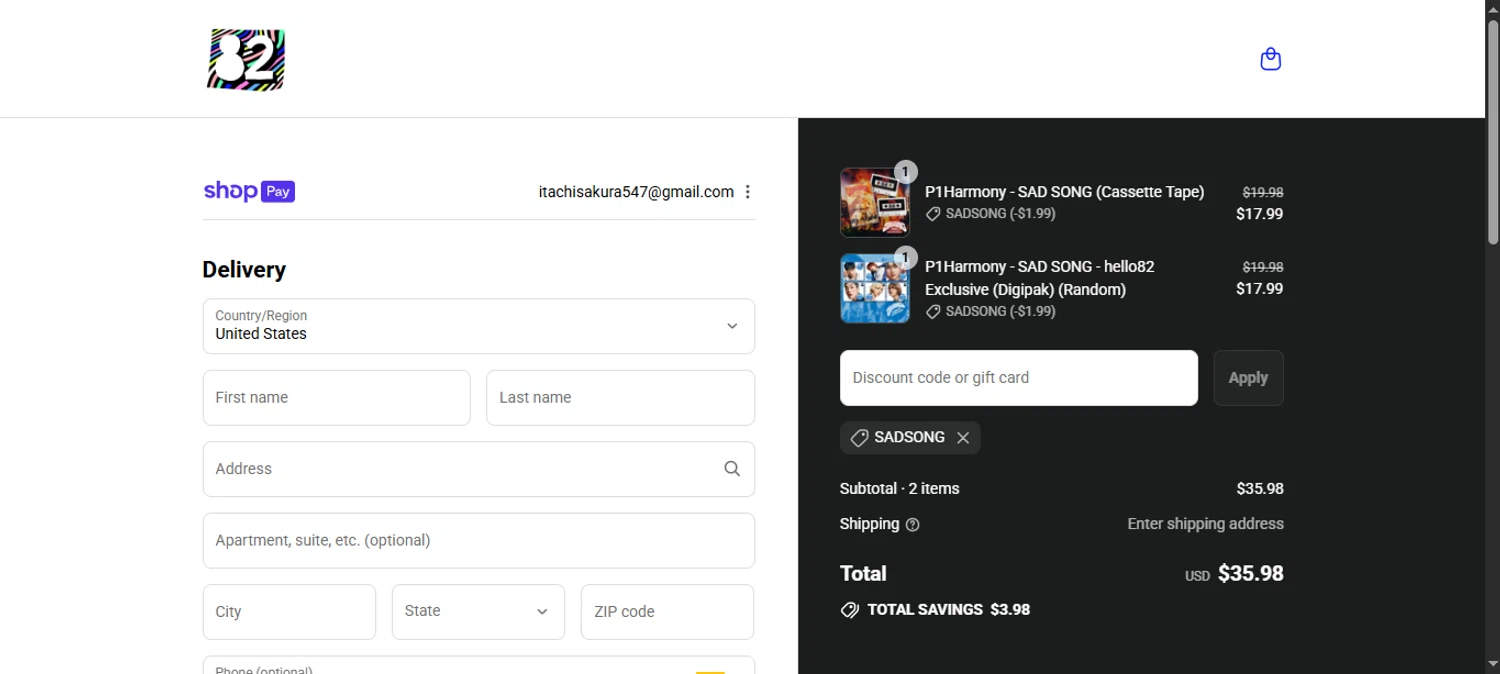1500x674 pixels.
Task: Click the SADSONG discount tag icon
Action: pos(859,438)
